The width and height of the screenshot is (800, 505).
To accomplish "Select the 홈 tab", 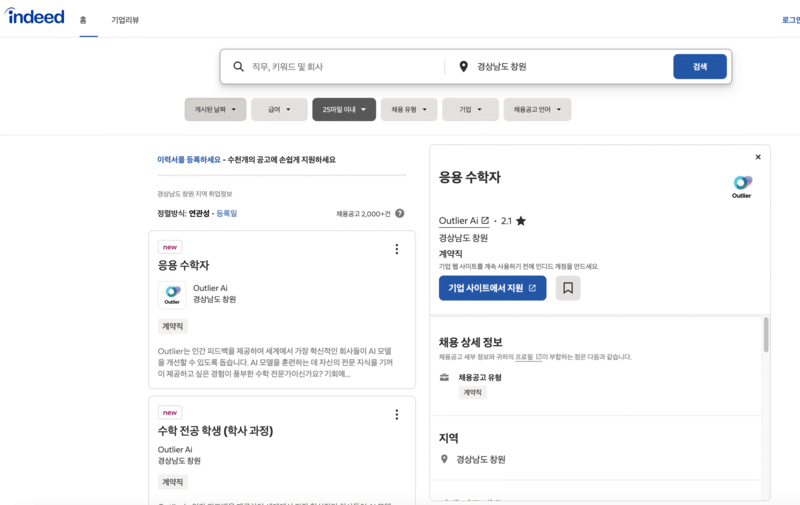I will click(x=83, y=20).
